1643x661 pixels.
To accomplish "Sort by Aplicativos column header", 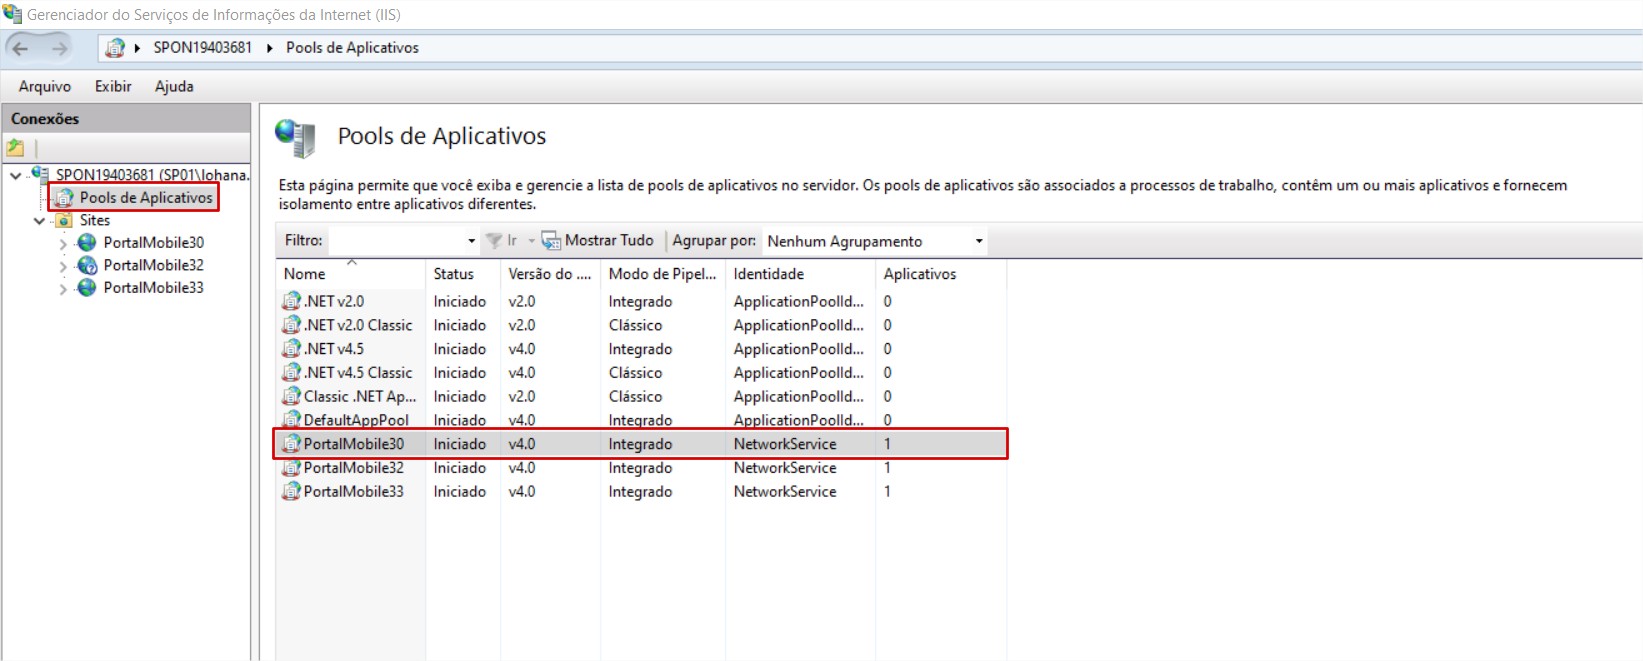I will [x=940, y=273].
